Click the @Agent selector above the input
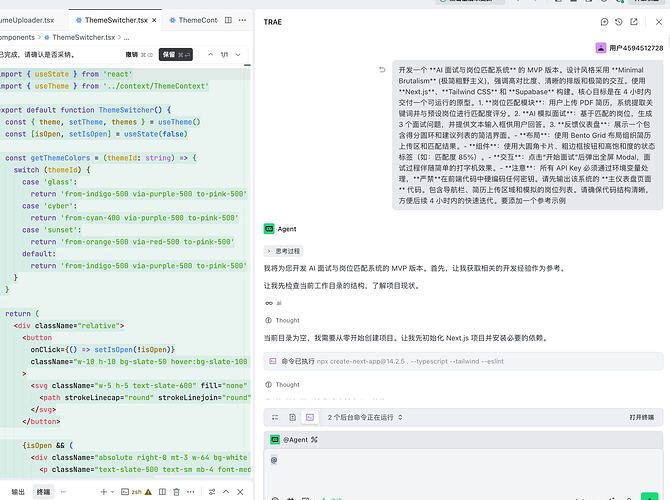670x500 pixels. pyautogui.click(x=289, y=440)
